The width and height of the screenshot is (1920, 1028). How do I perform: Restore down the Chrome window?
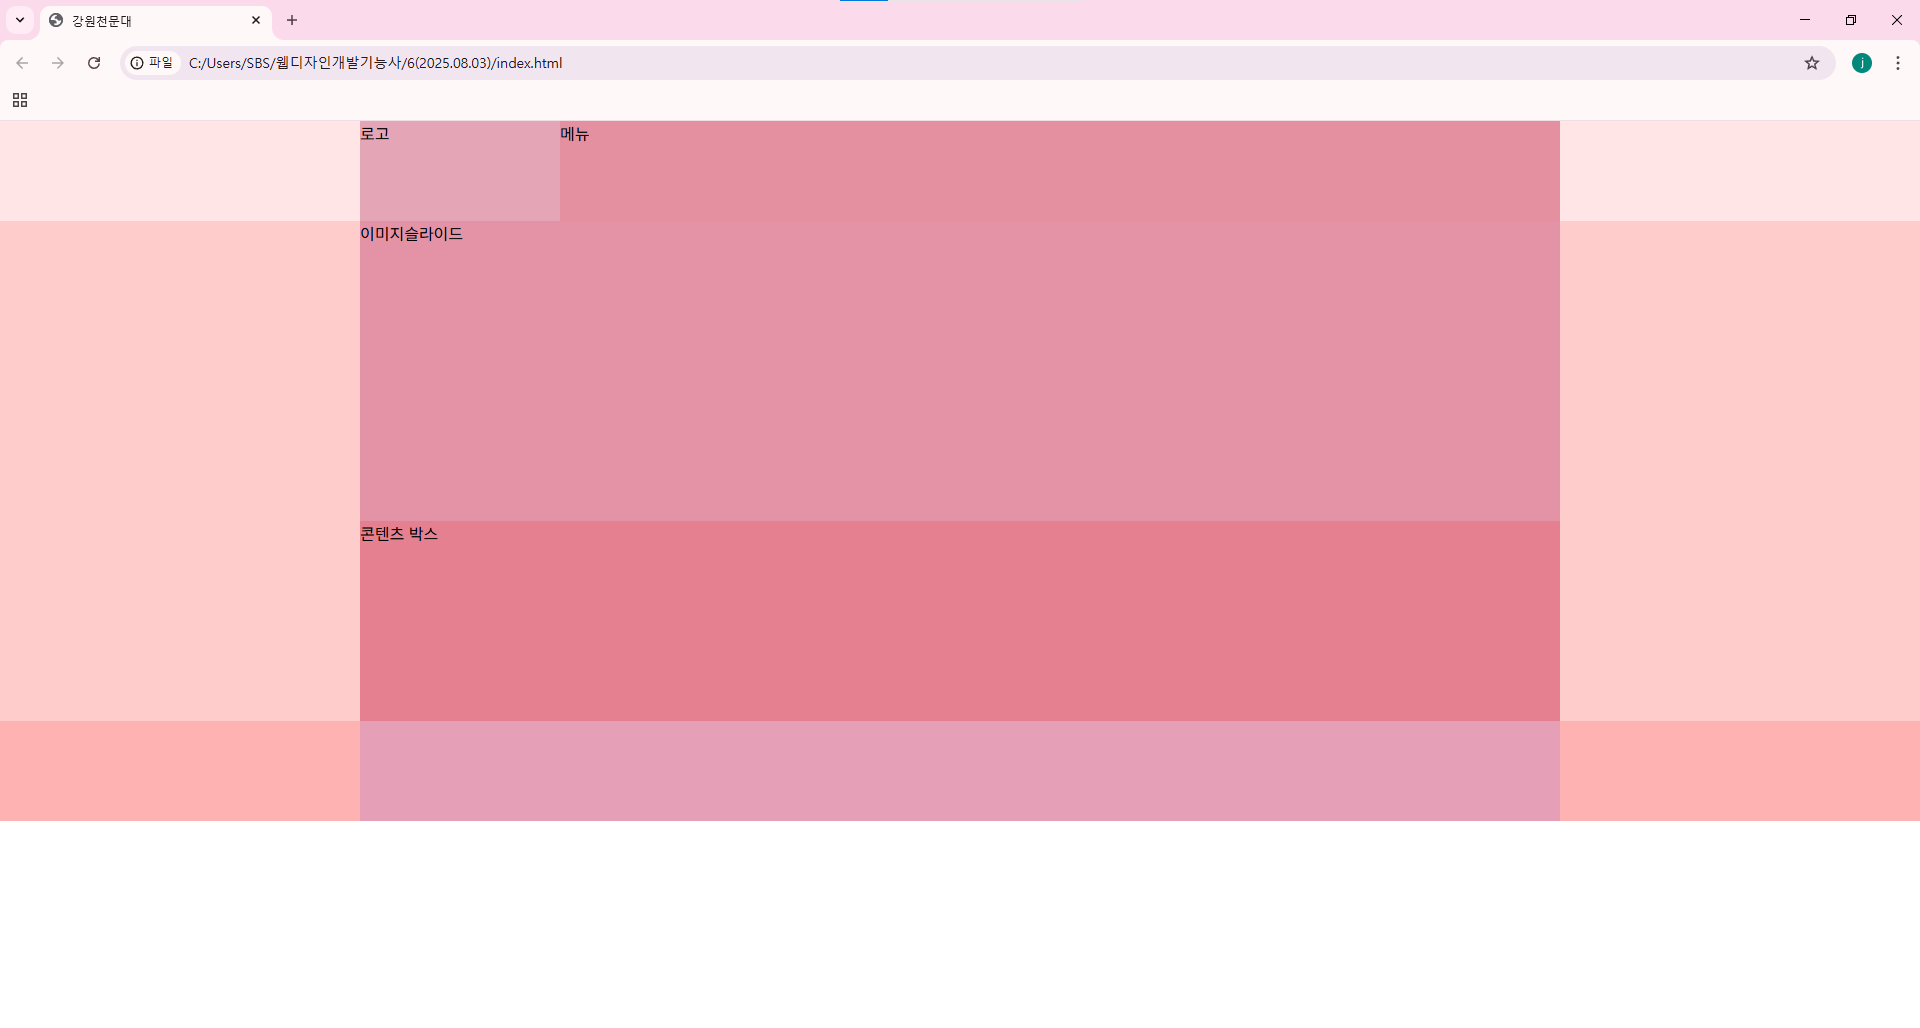(x=1851, y=20)
